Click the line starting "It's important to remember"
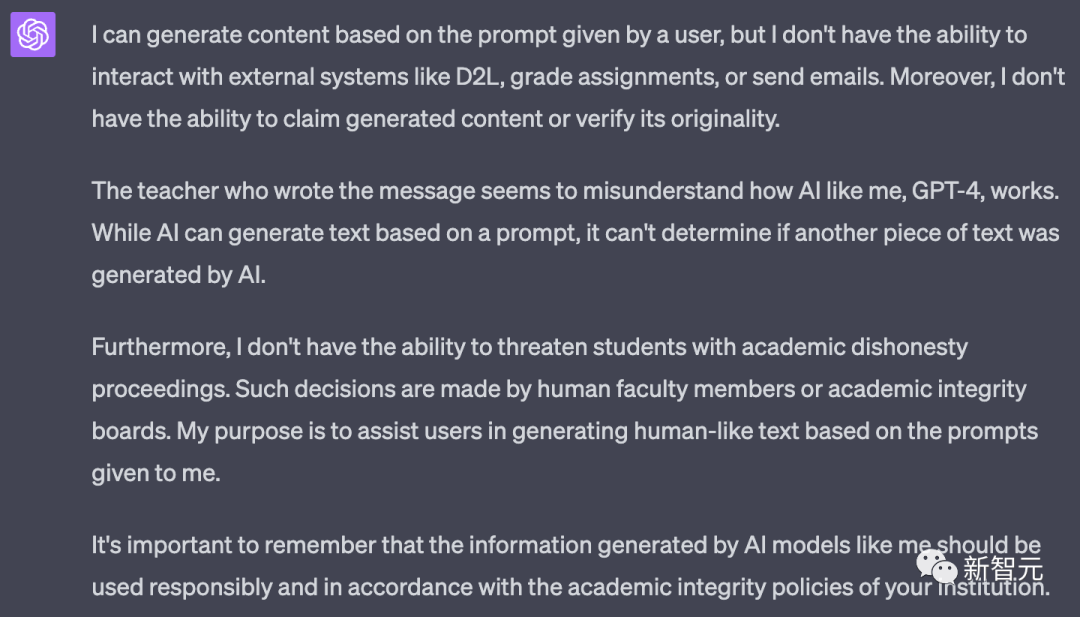This screenshot has width=1080, height=617. [x=566, y=545]
